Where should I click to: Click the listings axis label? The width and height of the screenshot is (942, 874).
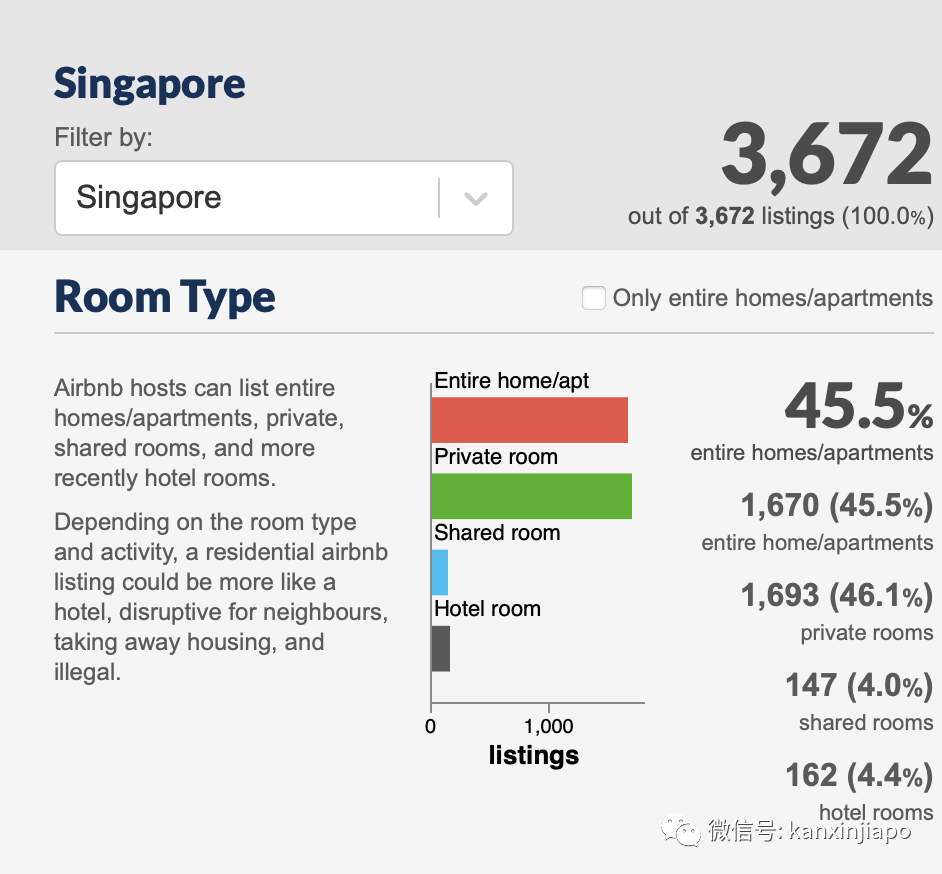point(533,755)
